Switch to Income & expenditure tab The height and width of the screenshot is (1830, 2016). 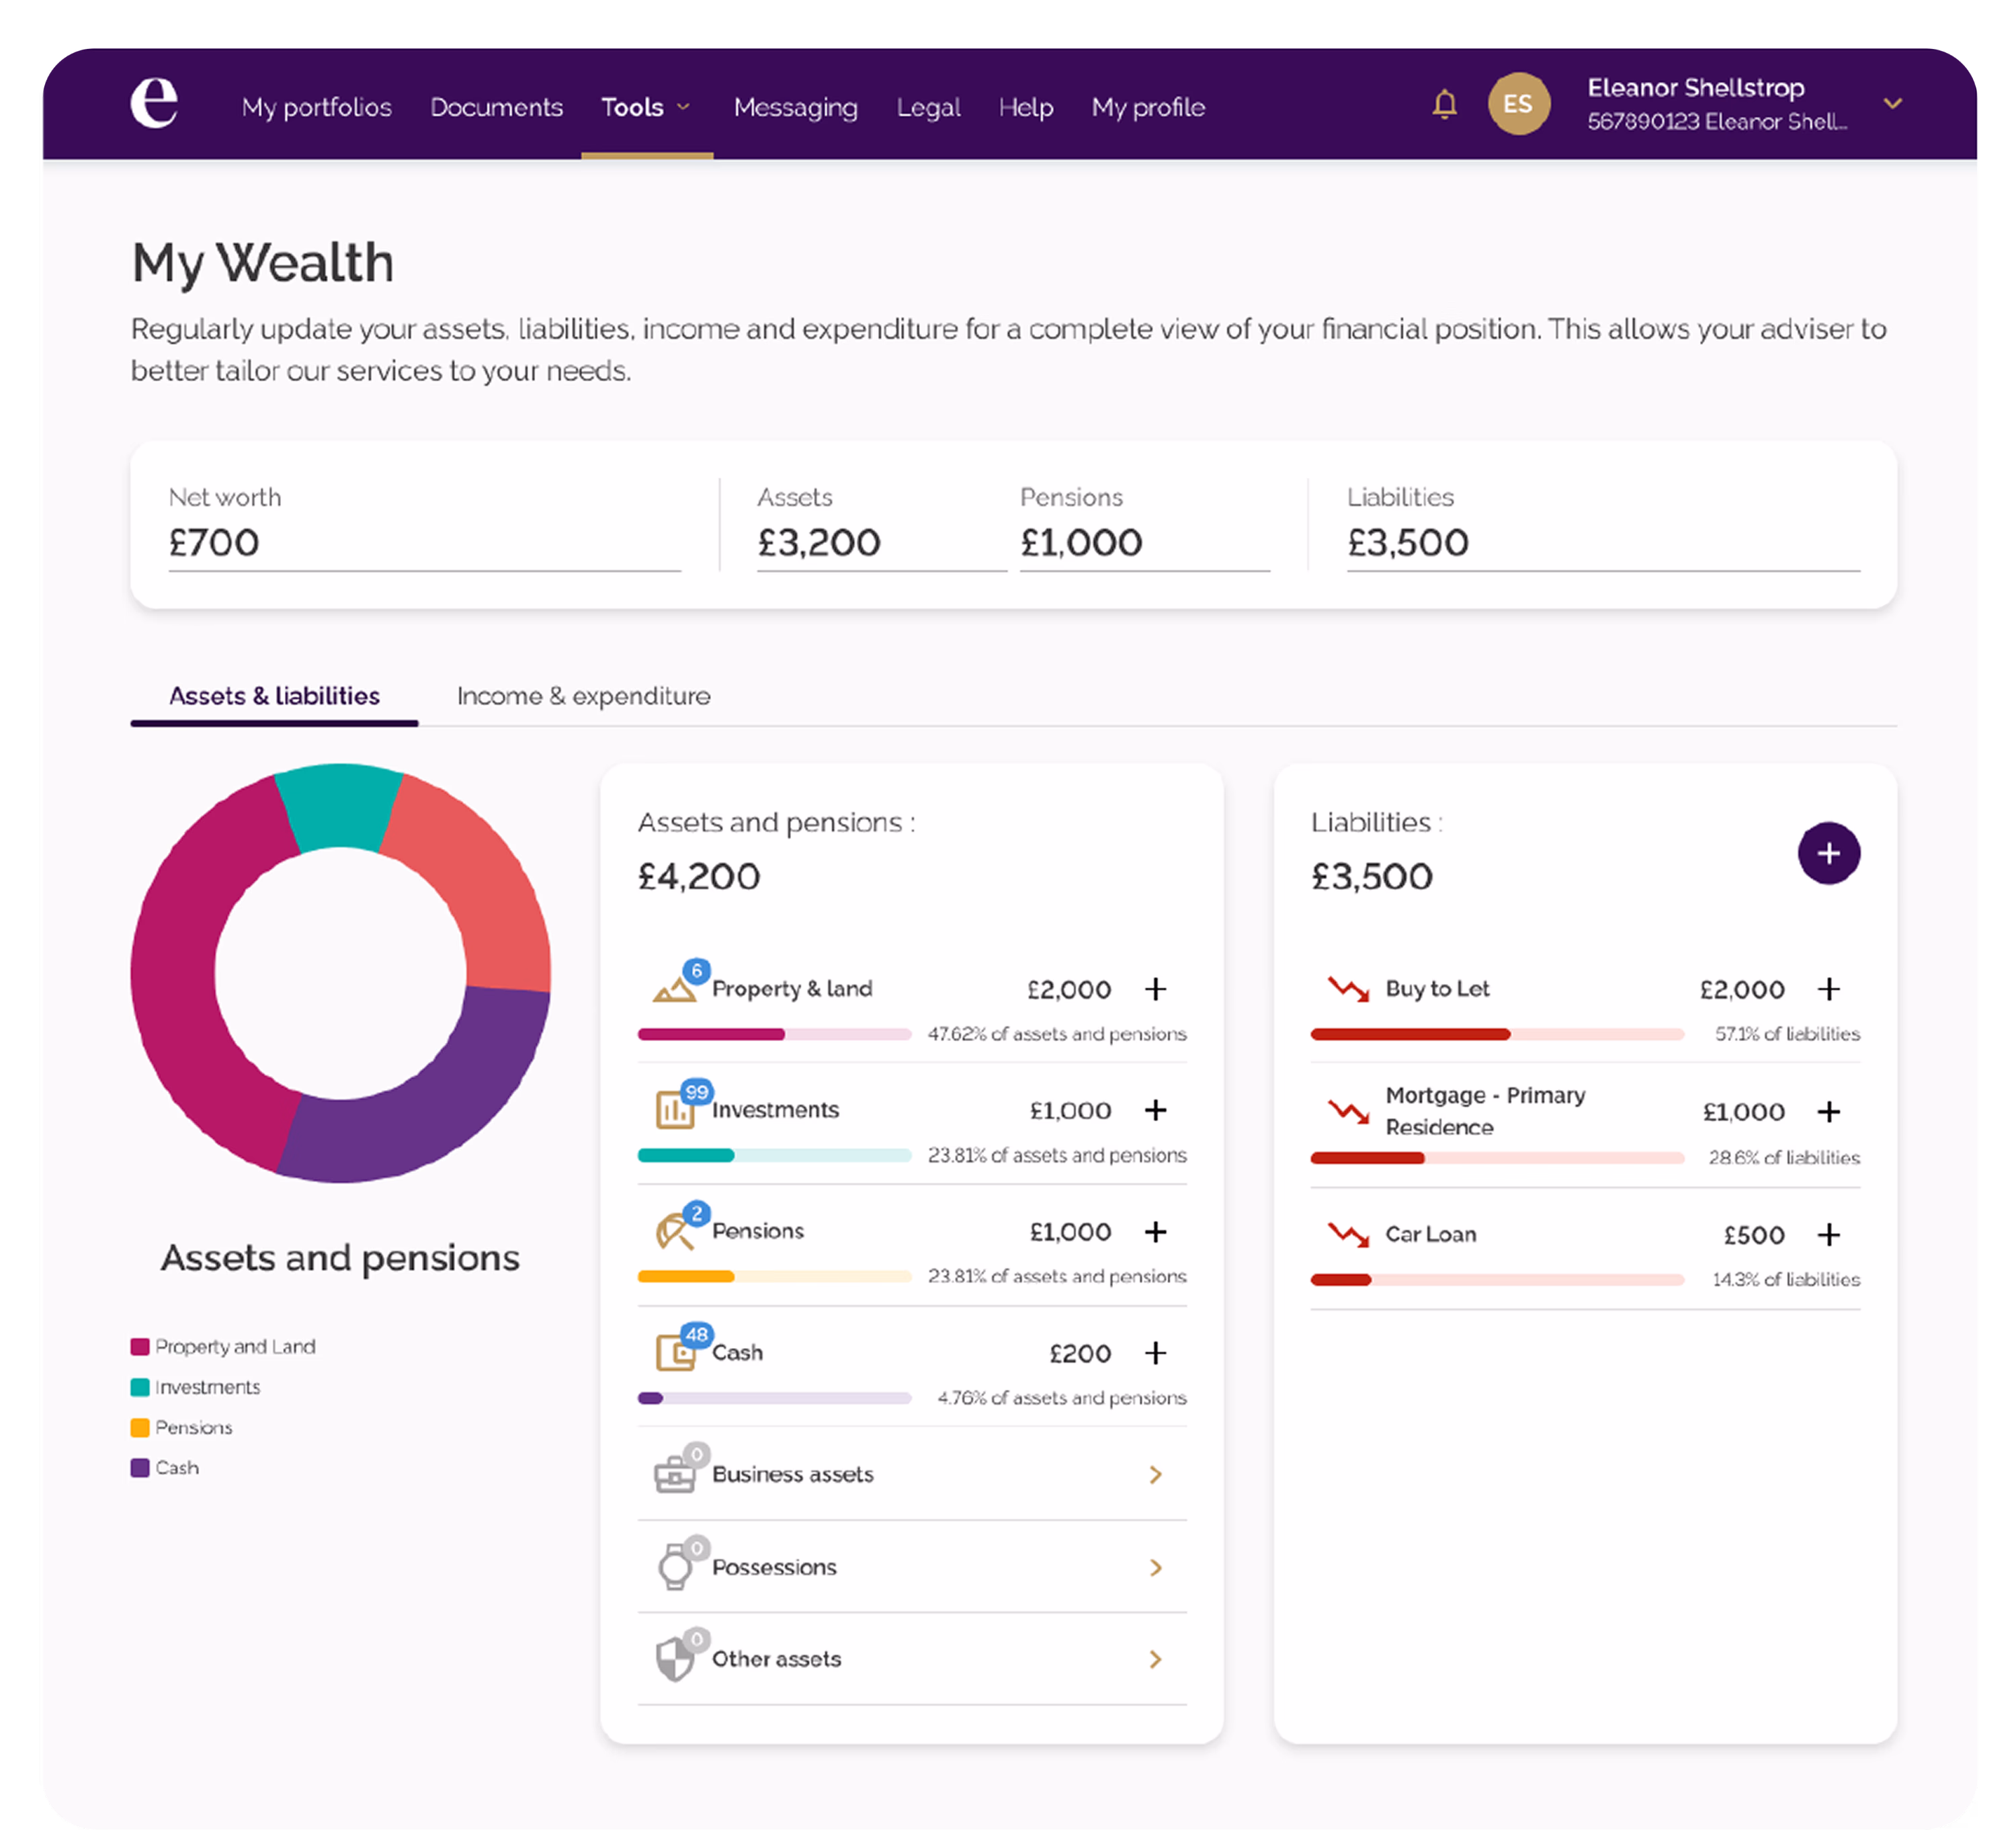click(583, 696)
